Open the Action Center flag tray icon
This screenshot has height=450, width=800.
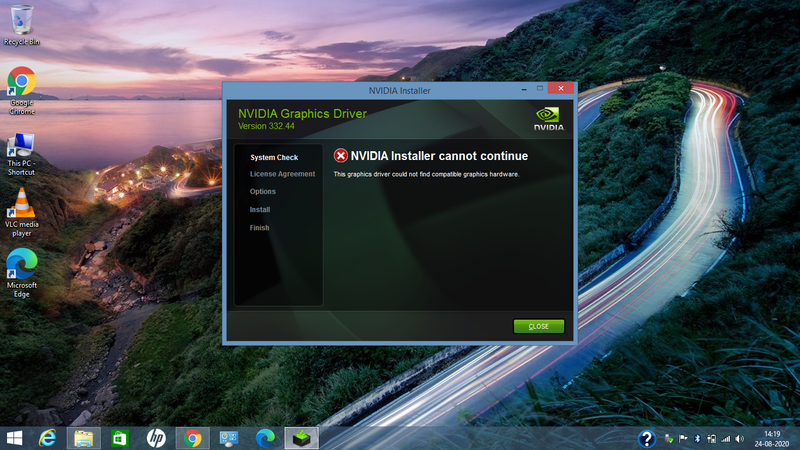pyautogui.click(x=683, y=439)
